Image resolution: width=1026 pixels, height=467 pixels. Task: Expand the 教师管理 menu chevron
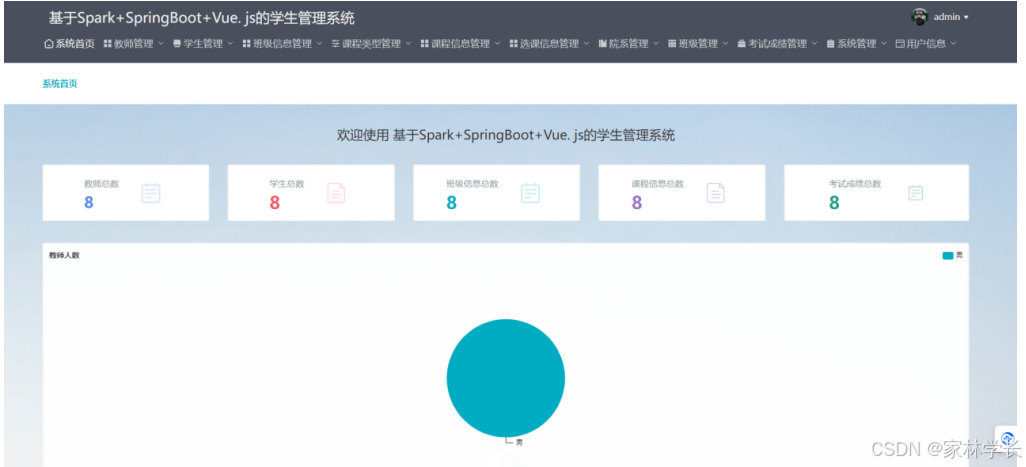(161, 44)
